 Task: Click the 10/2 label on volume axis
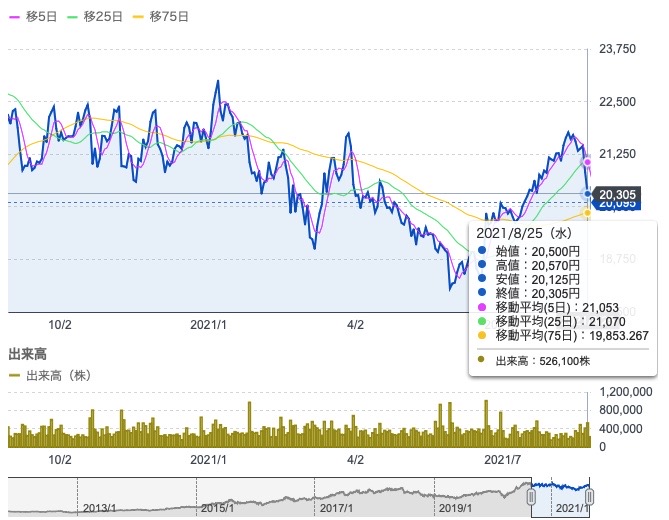[x=60, y=460]
